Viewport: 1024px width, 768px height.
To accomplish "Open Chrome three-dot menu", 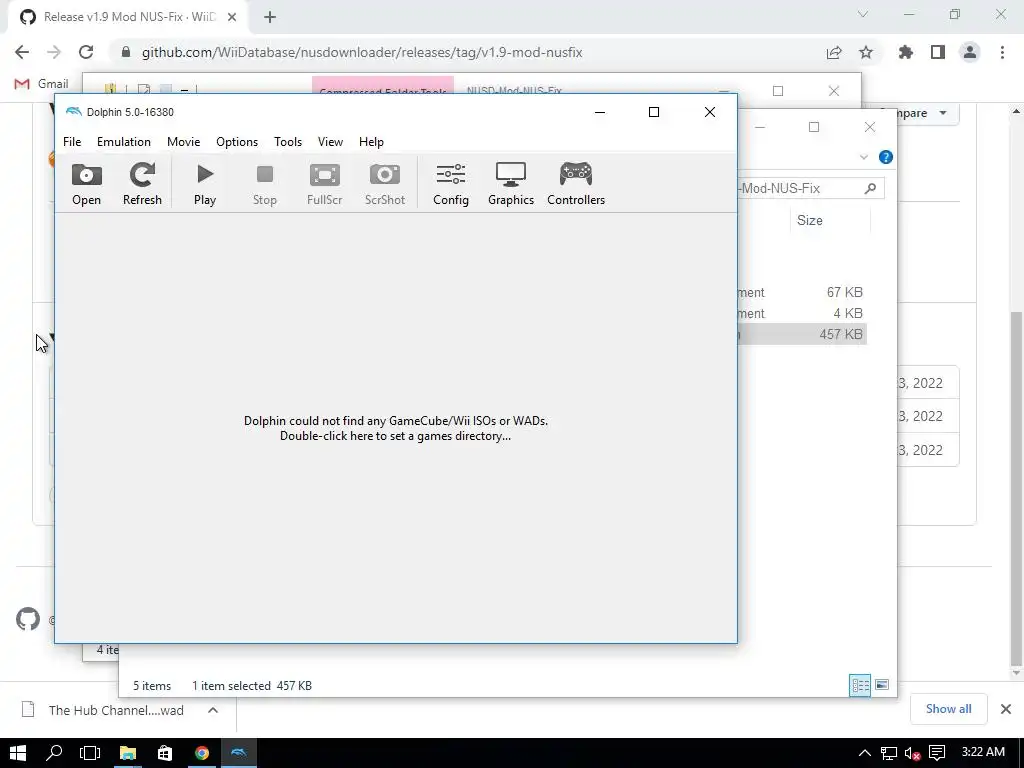I will click(1002, 52).
